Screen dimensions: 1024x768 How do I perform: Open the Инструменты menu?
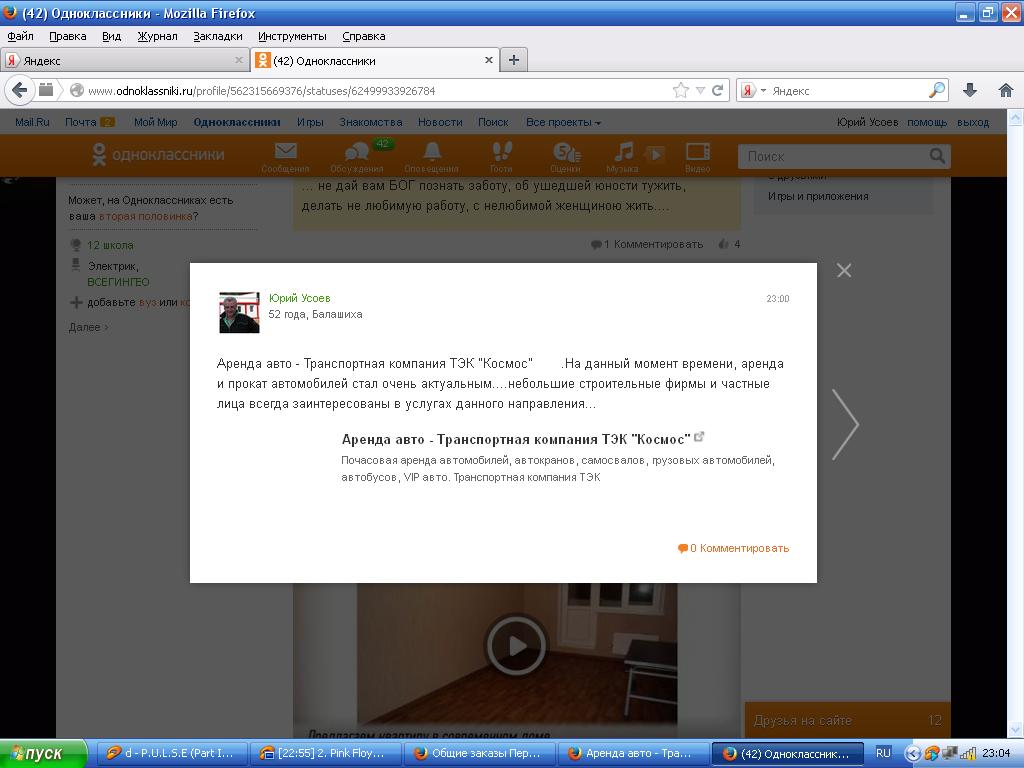(292, 36)
